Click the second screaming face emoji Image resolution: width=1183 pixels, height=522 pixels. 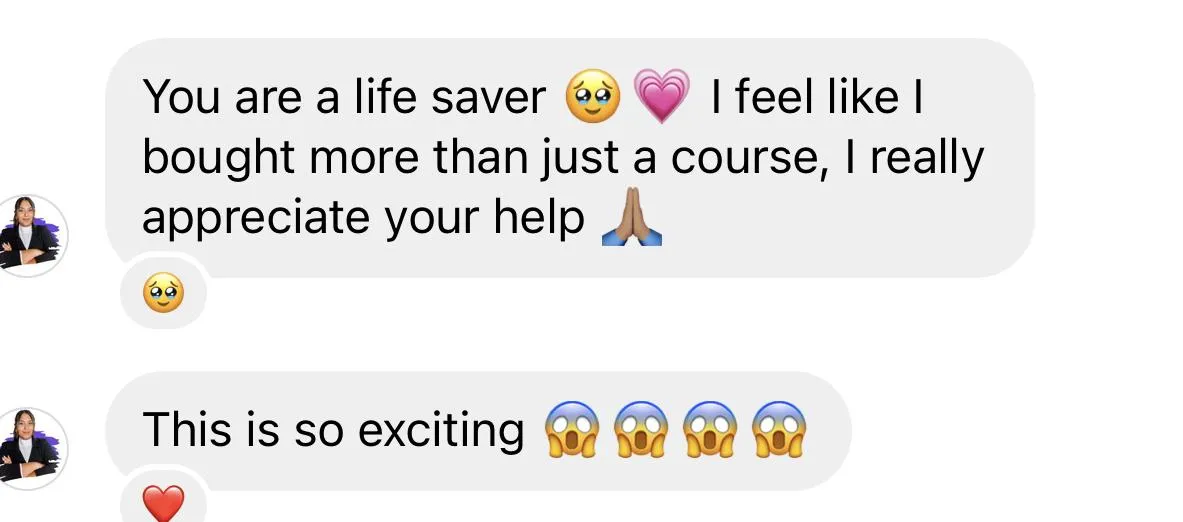coord(641,429)
